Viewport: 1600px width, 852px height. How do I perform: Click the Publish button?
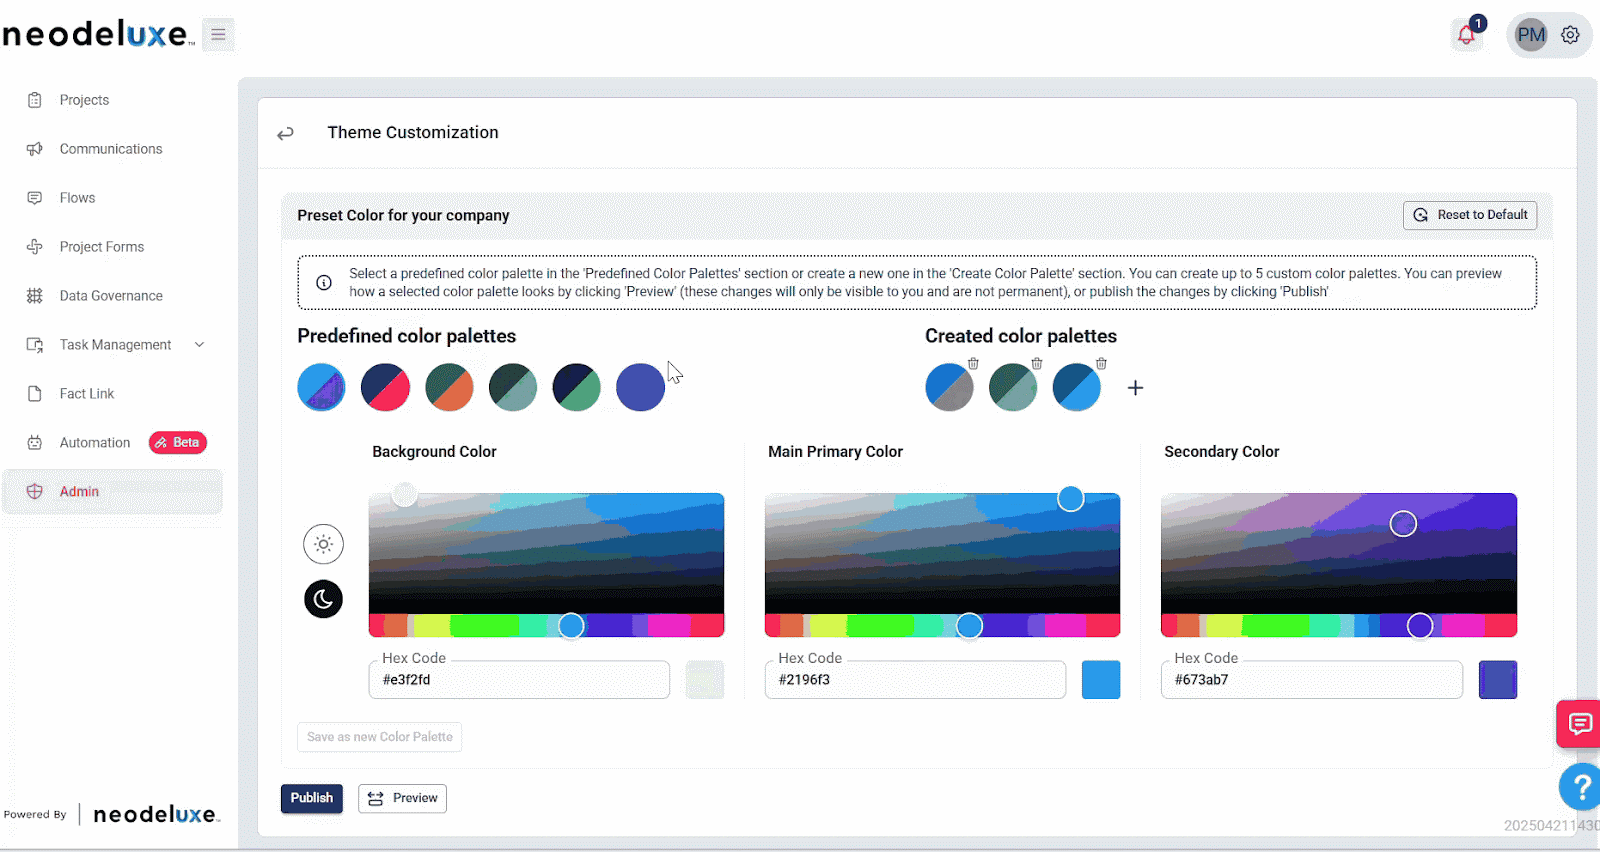coord(312,798)
